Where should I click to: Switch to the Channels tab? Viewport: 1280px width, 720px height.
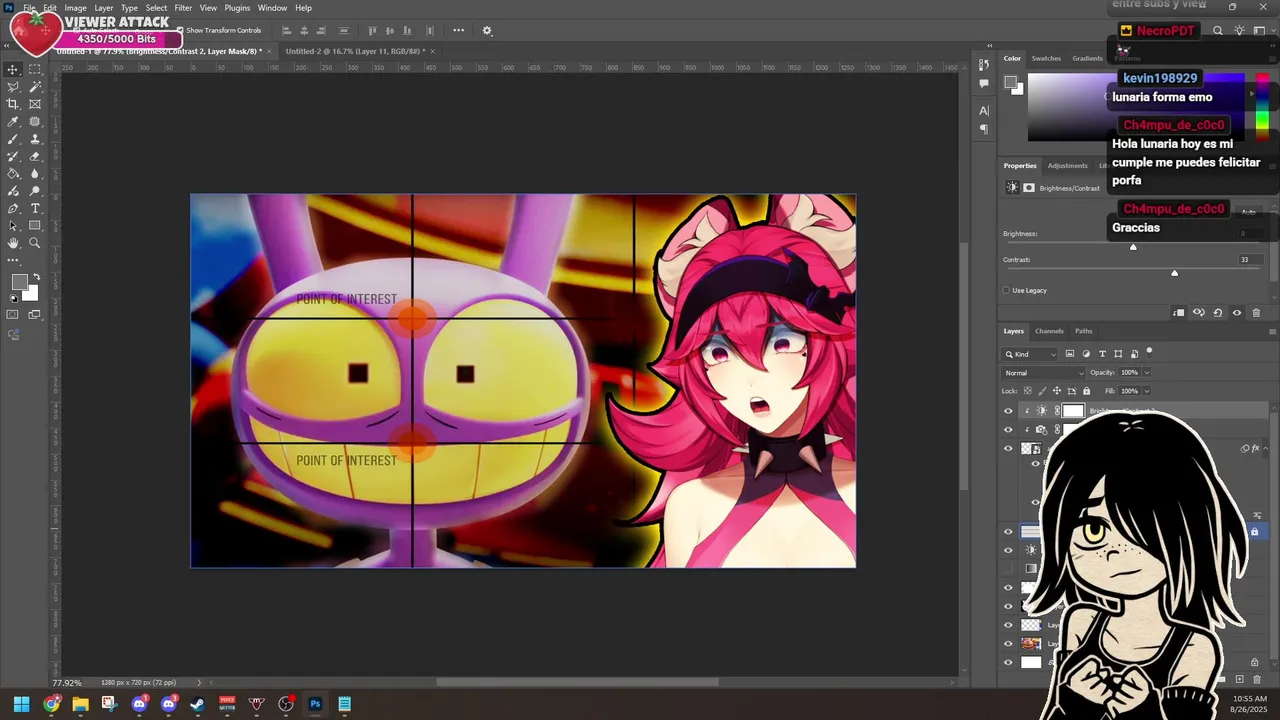[1049, 331]
